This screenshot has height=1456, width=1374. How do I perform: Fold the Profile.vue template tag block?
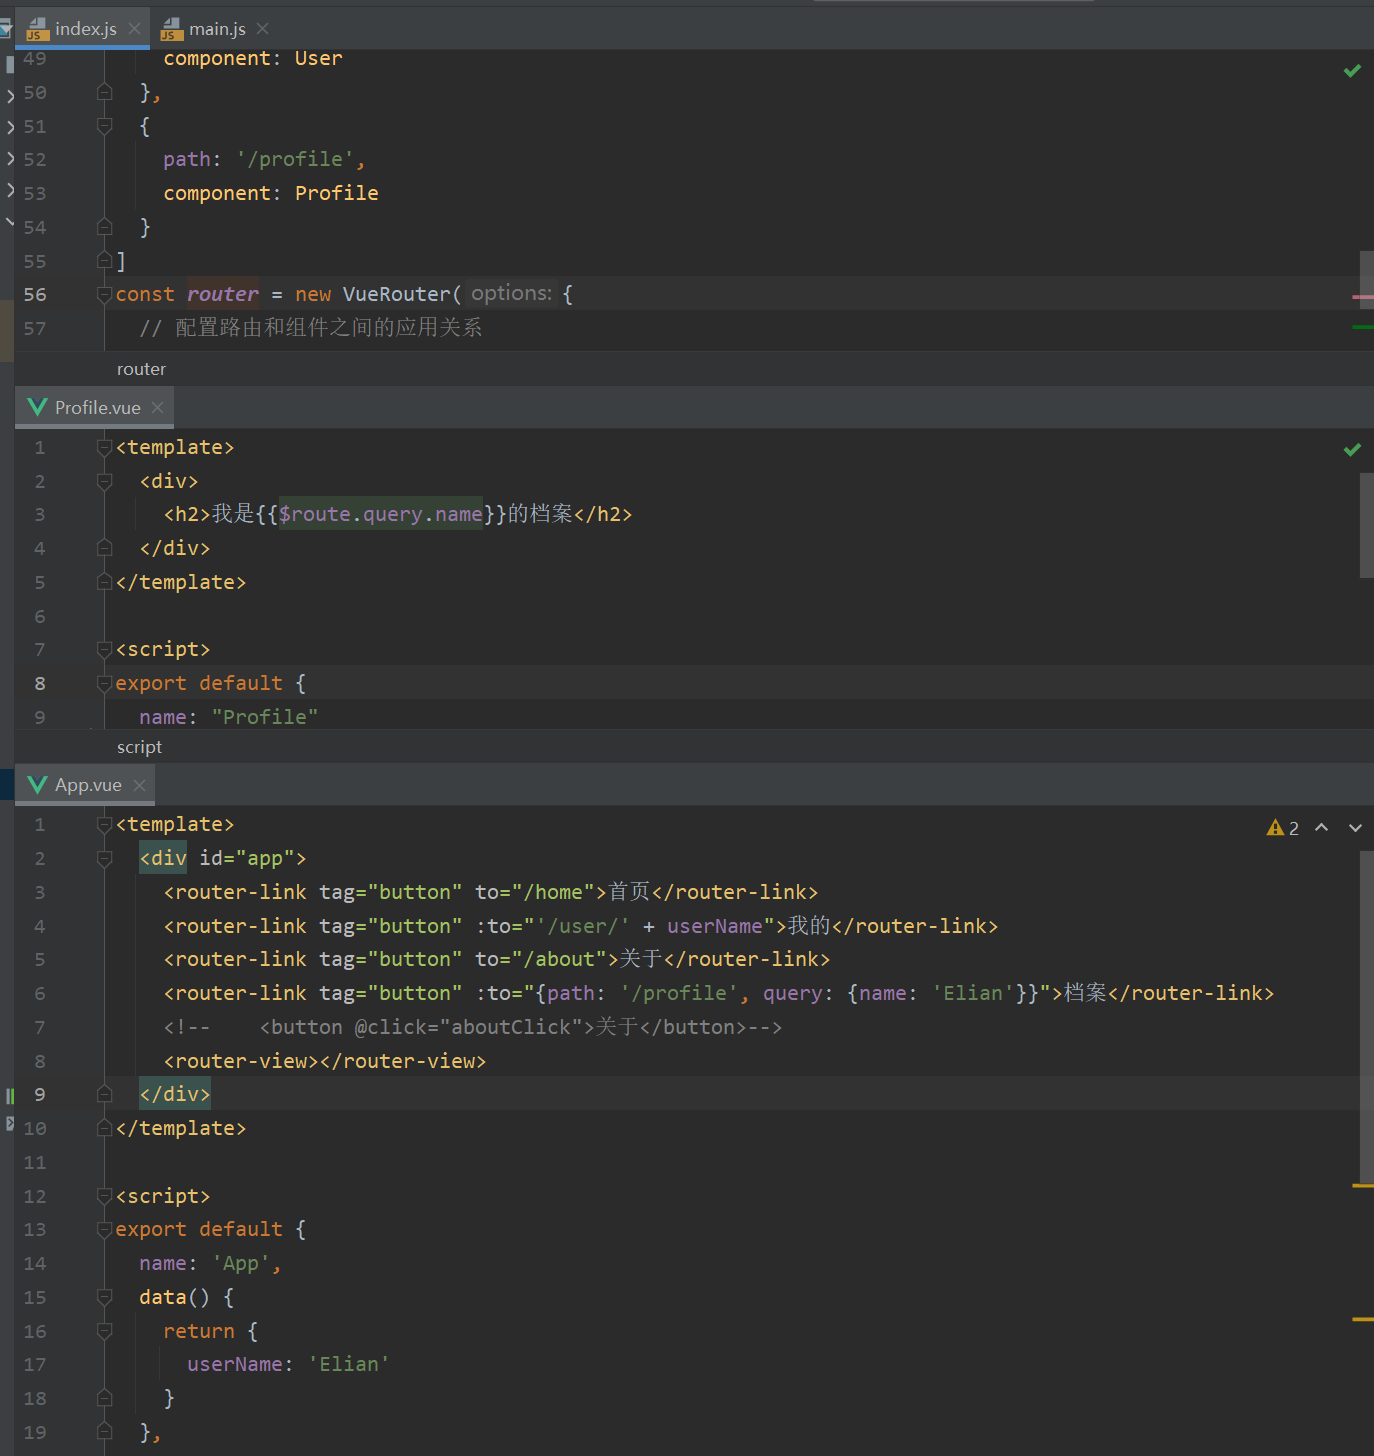(x=104, y=448)
